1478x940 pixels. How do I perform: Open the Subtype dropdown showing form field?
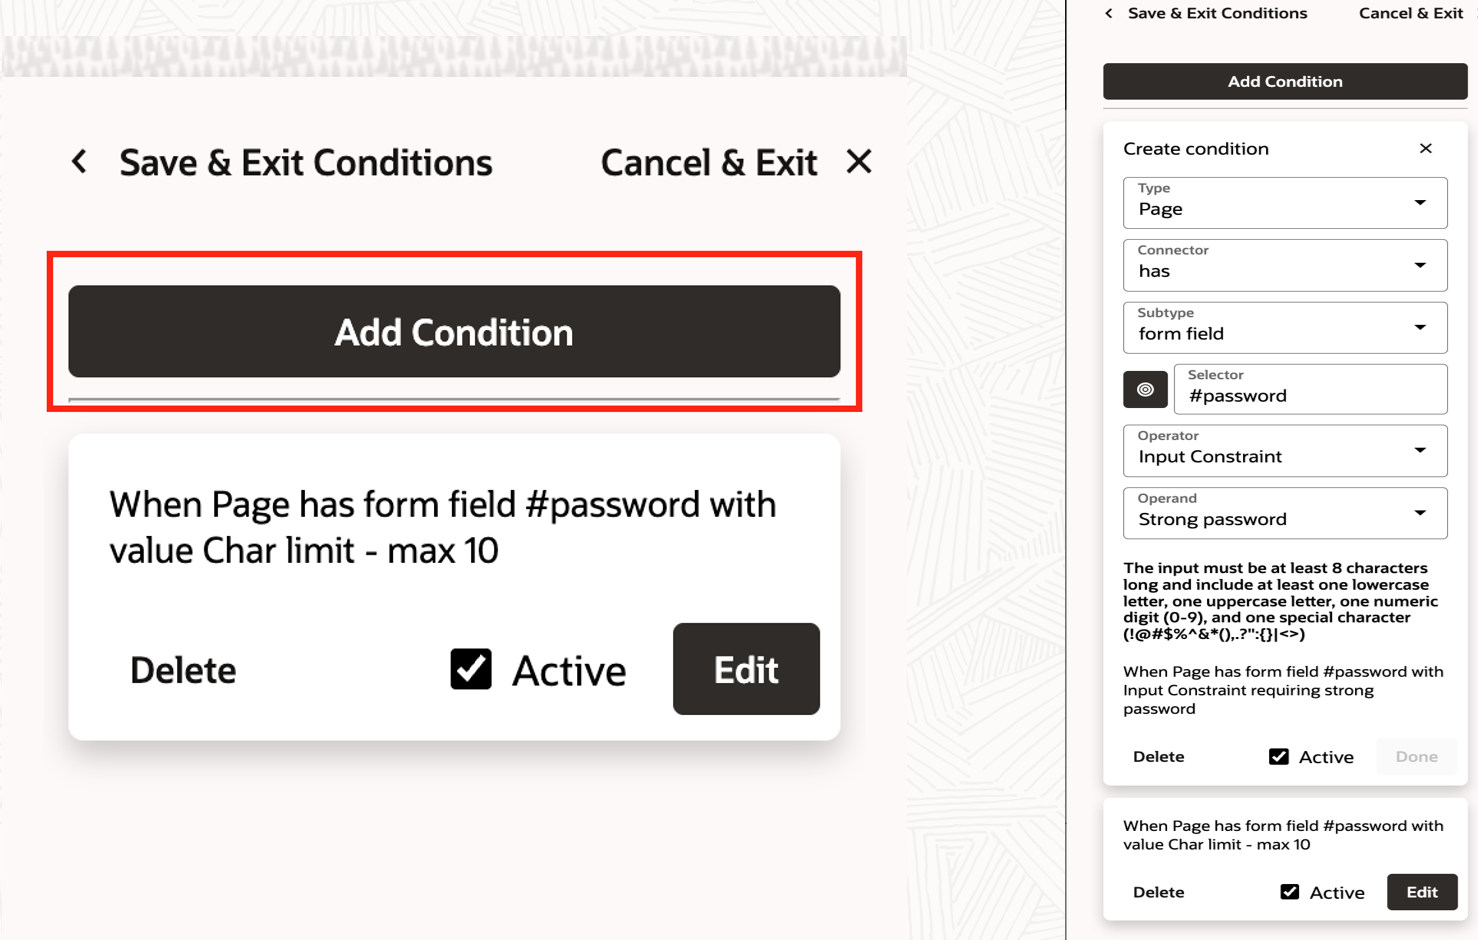pos(1285,328)
